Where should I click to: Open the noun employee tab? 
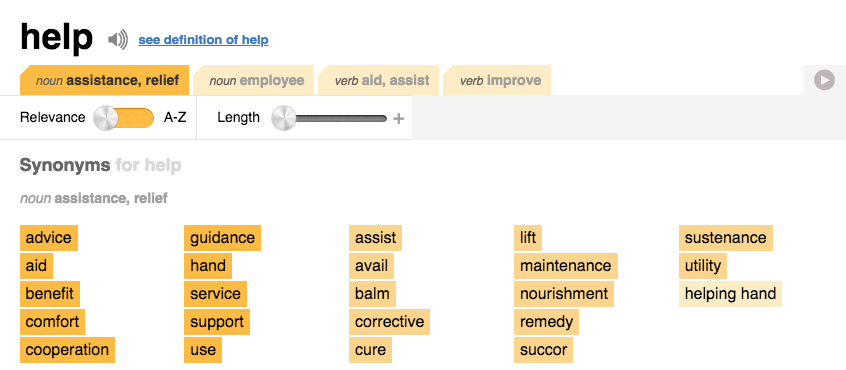click(254, 80)
